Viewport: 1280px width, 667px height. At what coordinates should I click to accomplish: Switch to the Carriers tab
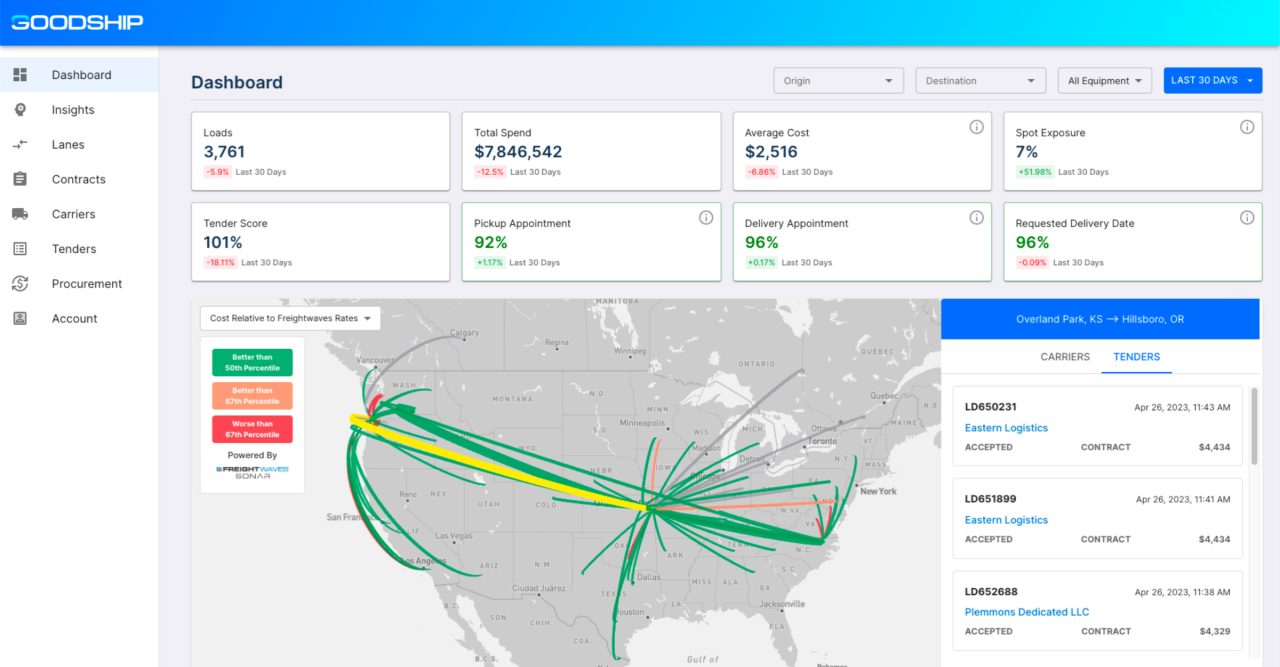[1065, 357]
